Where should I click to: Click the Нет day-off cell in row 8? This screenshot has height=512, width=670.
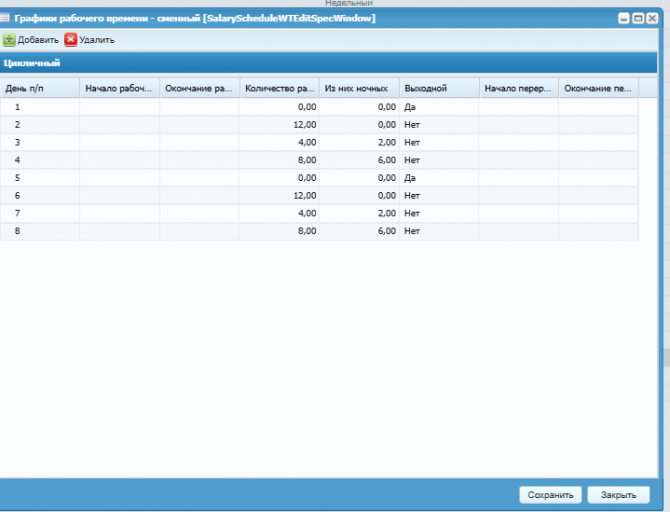pyautogui.click(x=439, y=231)
